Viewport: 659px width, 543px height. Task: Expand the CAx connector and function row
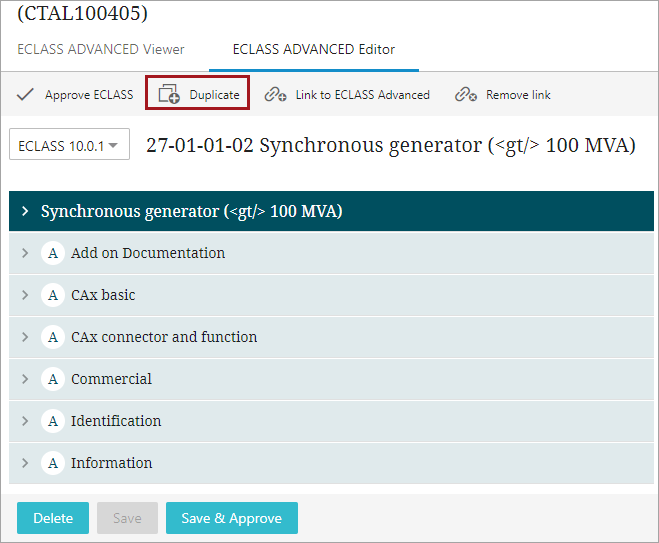(x=331, y=337)
